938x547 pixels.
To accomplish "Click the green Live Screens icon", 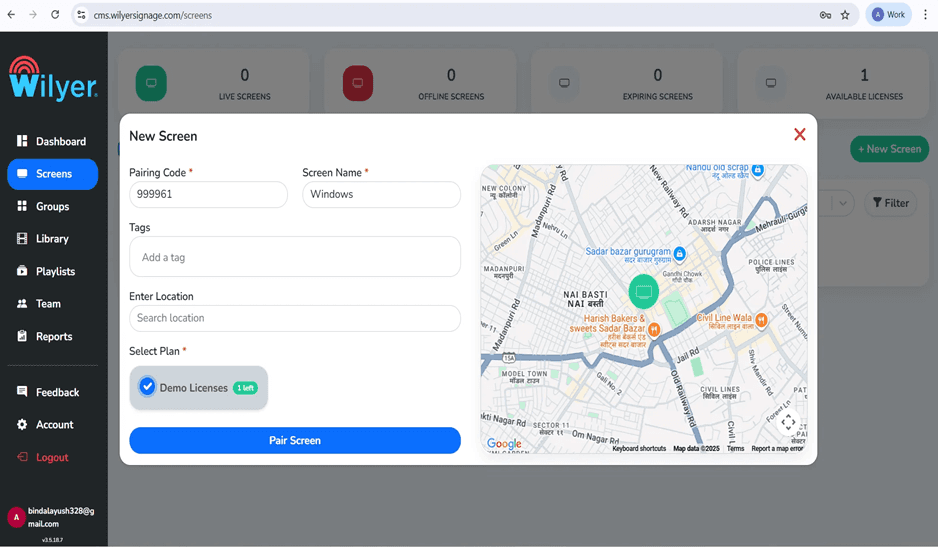I will (x=151, y=83).
